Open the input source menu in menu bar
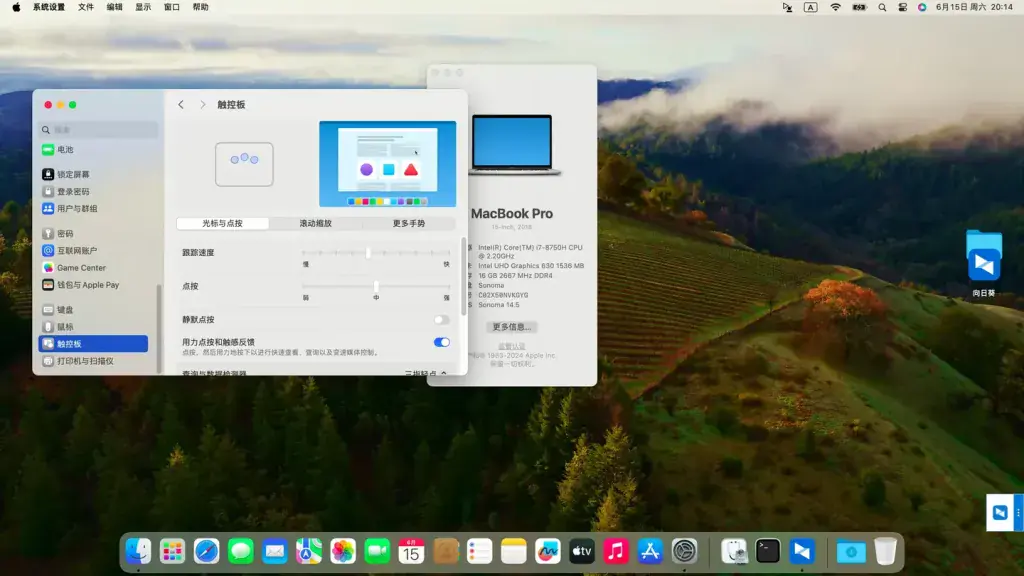This screenshot has height=576, width=1024. tap(810, 7)
